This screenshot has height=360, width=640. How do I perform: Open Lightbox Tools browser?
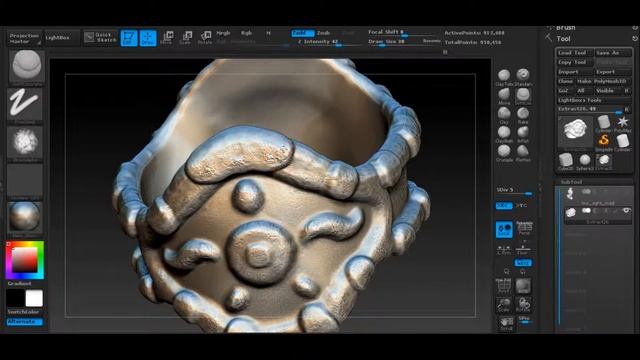pyautogui.click(x=594, y=100)
